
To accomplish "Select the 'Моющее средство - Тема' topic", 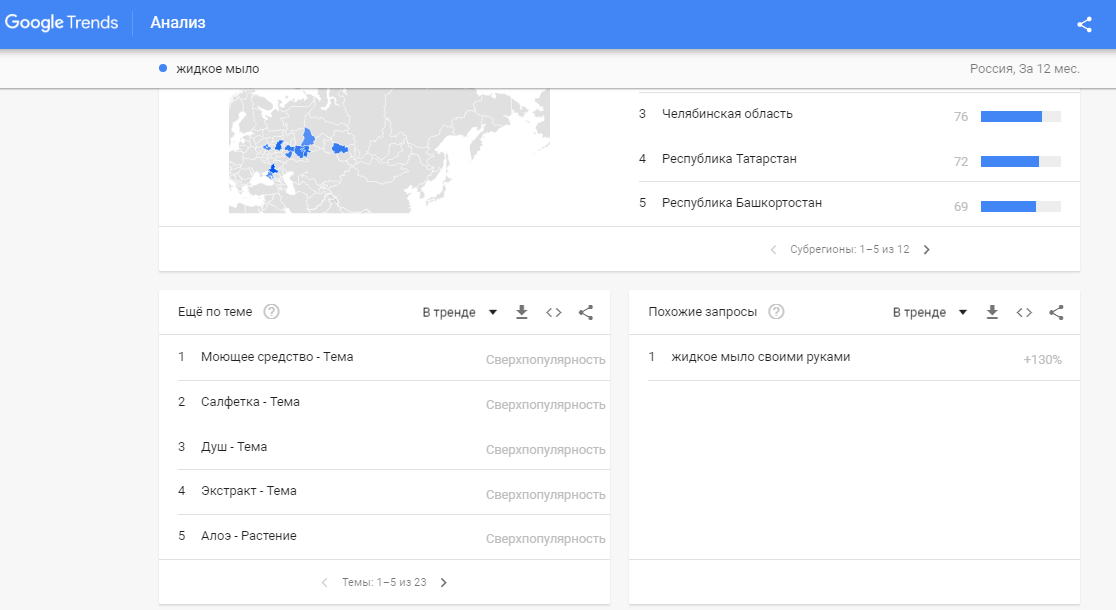I will coord(277,357).
